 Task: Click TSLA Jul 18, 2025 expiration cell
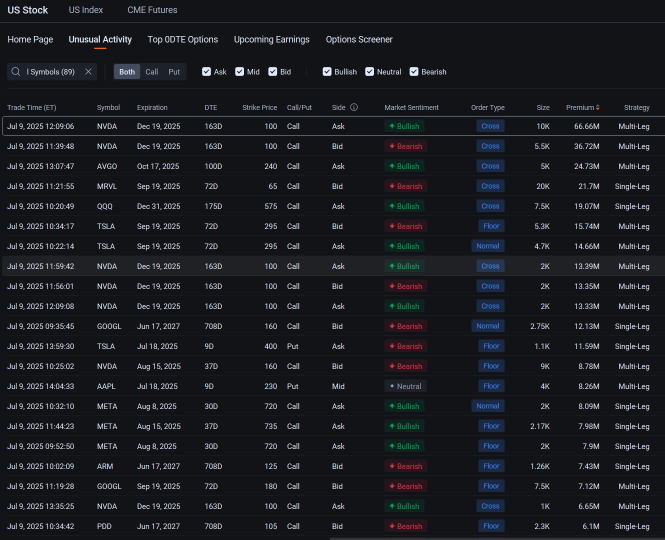pyautogui.click(x=157, y=346)
